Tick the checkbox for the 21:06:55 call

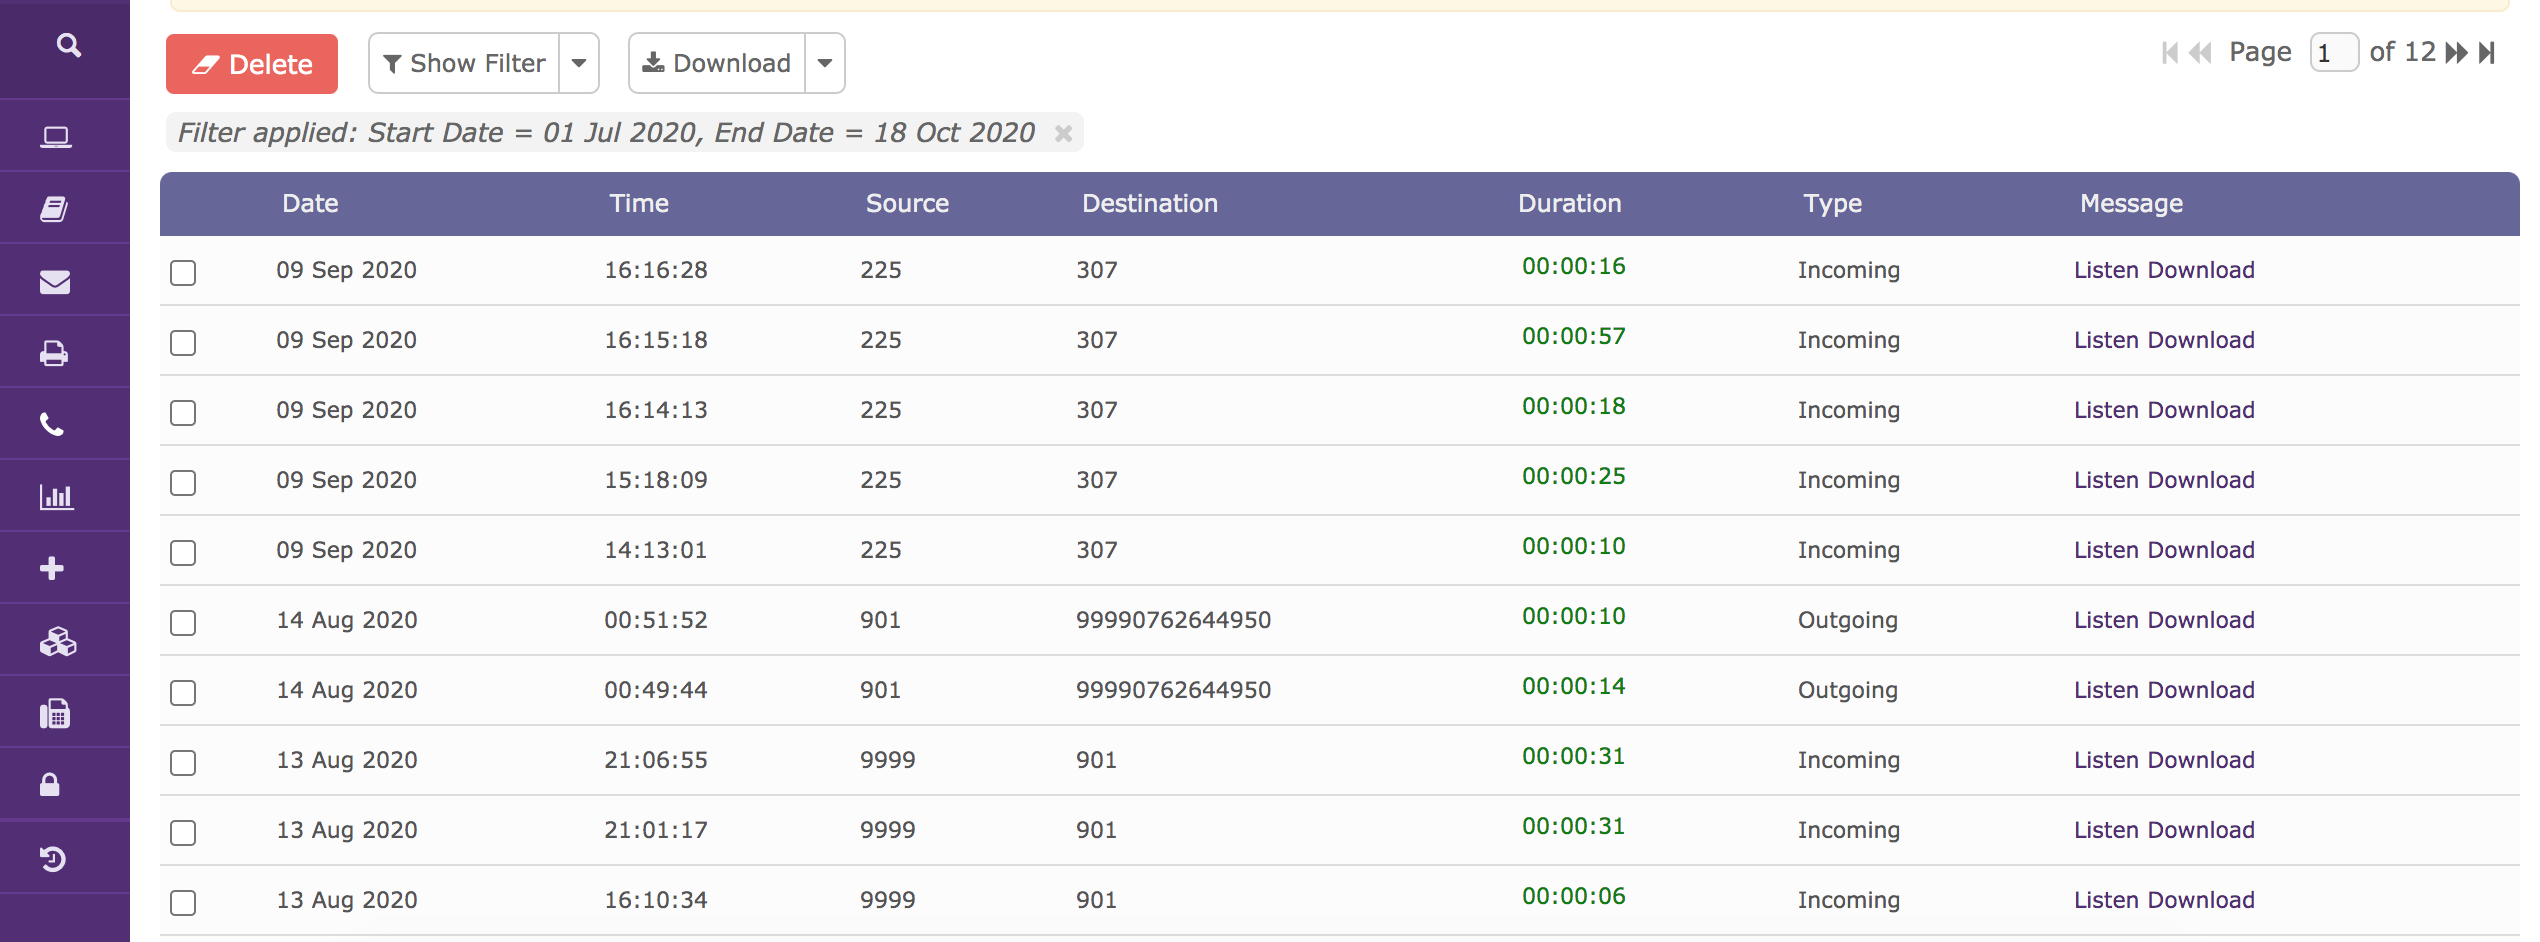[183, 762]
